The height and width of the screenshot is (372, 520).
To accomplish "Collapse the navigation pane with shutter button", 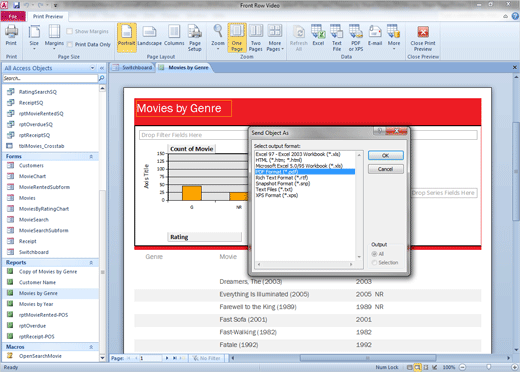I will (102, 68).
